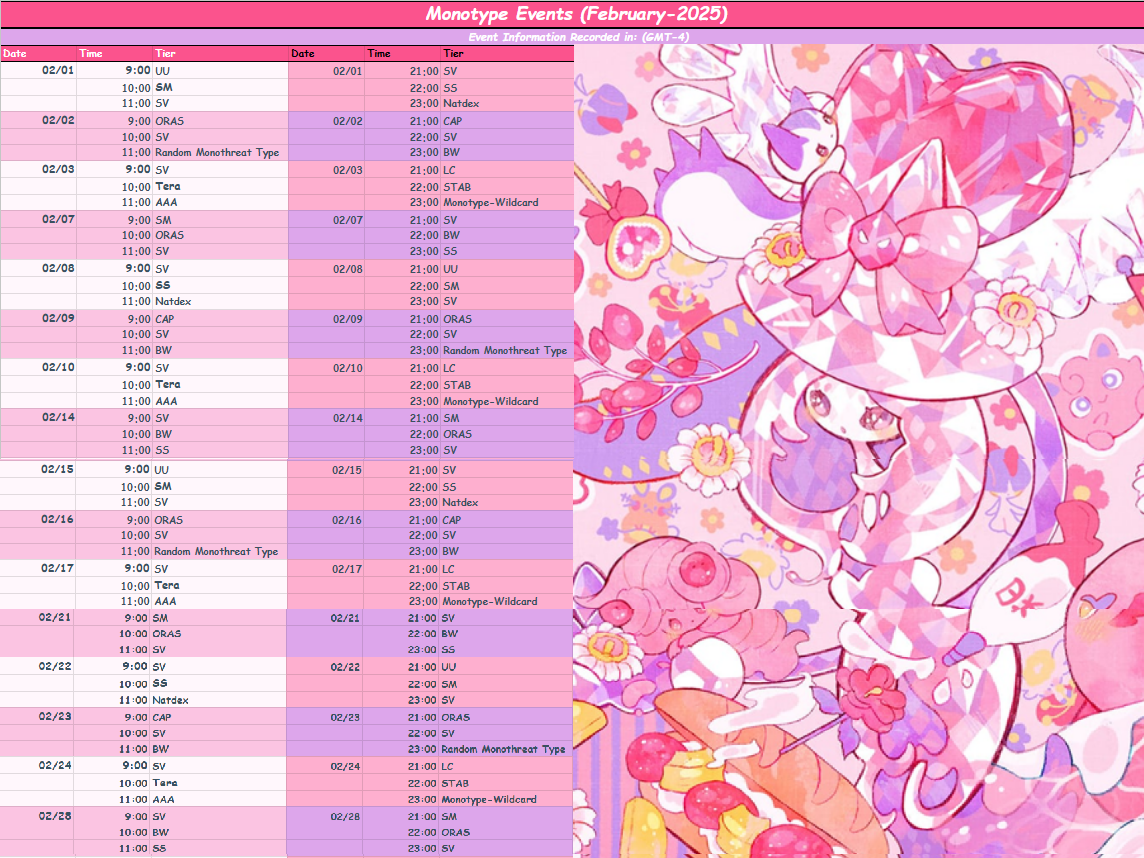
Task: Click the "ORAS" tier for 02/28 at 22:00
Action: pos(456,832)
